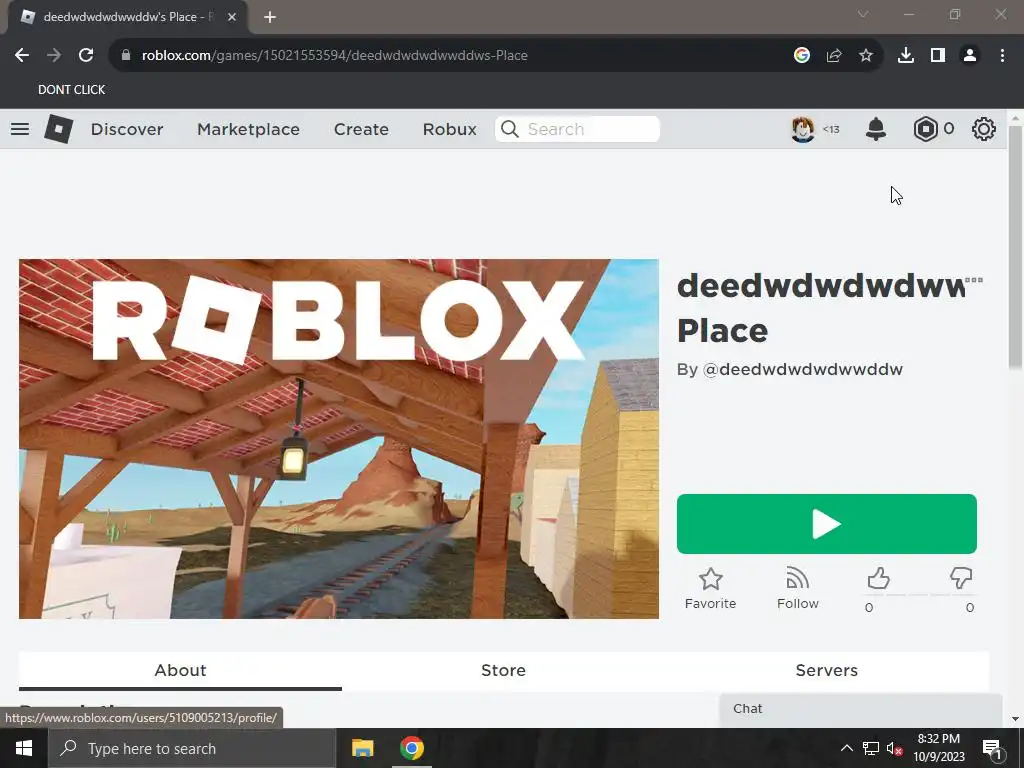Viewport: 1024px width, 768px height.
Task: Open the Windows Start menu
Action: tap(24, 748)
